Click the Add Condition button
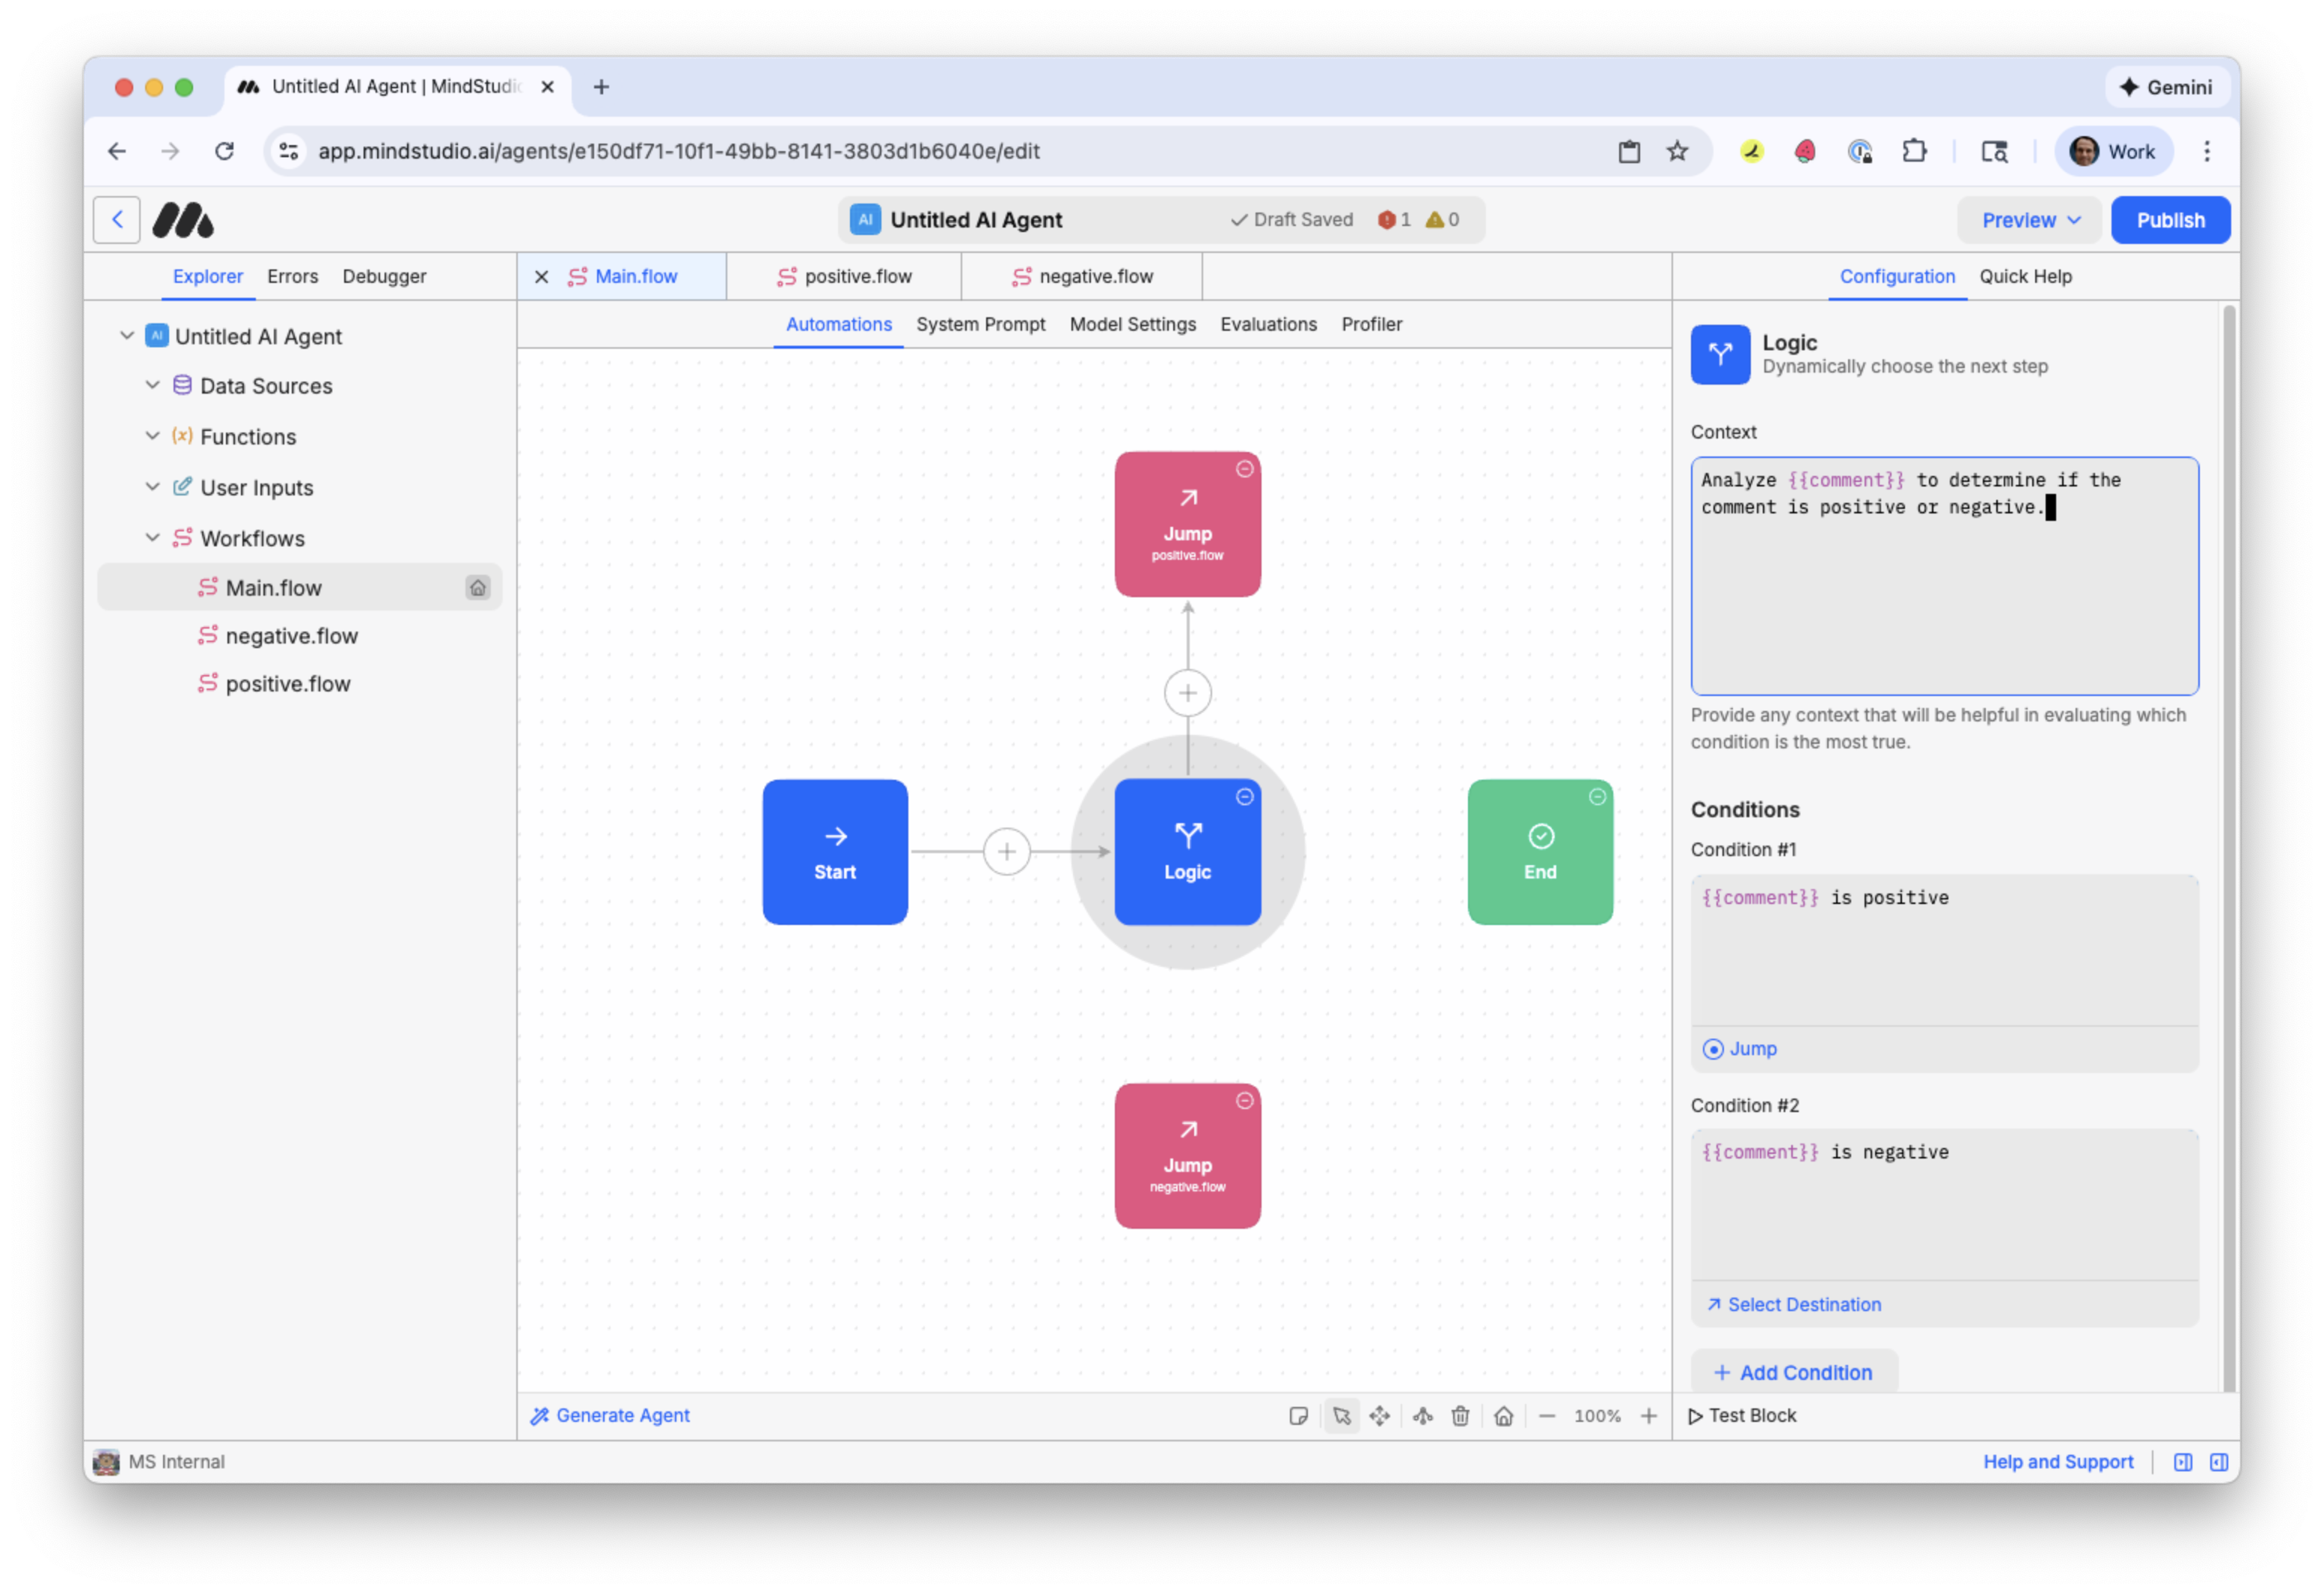Viewport: 2324px width, 1594px height. click(x=1793, y=1372)
